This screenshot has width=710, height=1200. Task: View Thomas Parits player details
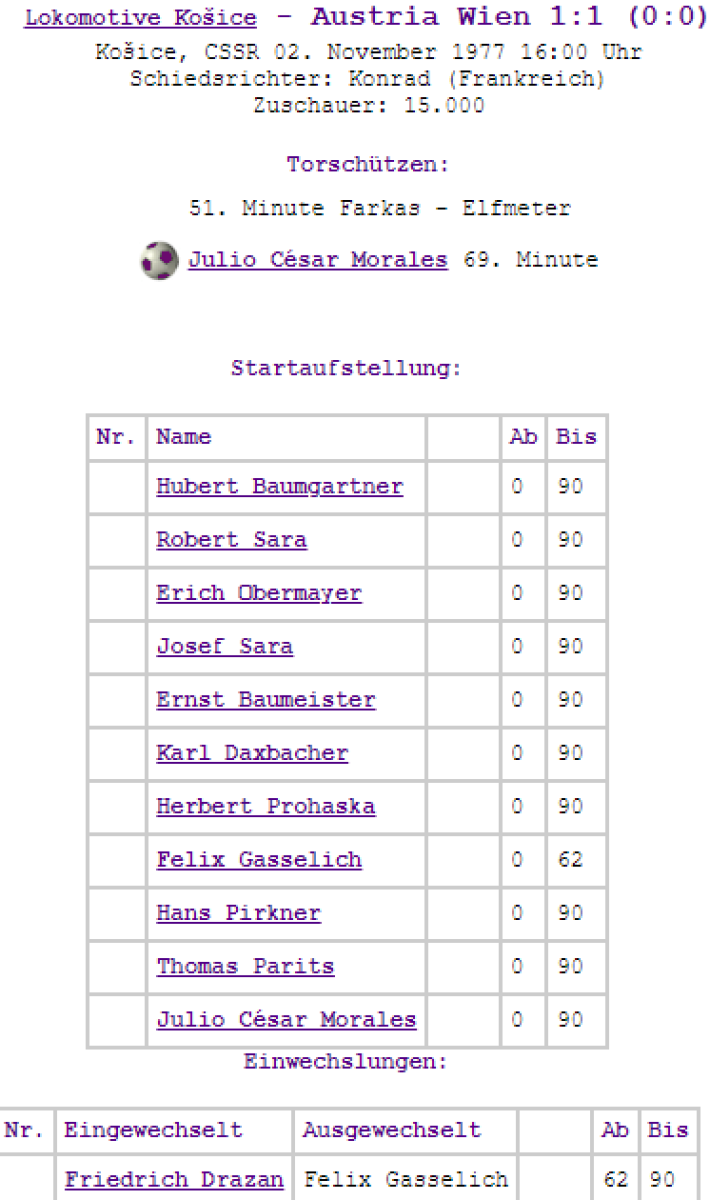click(x=245, y=967)
